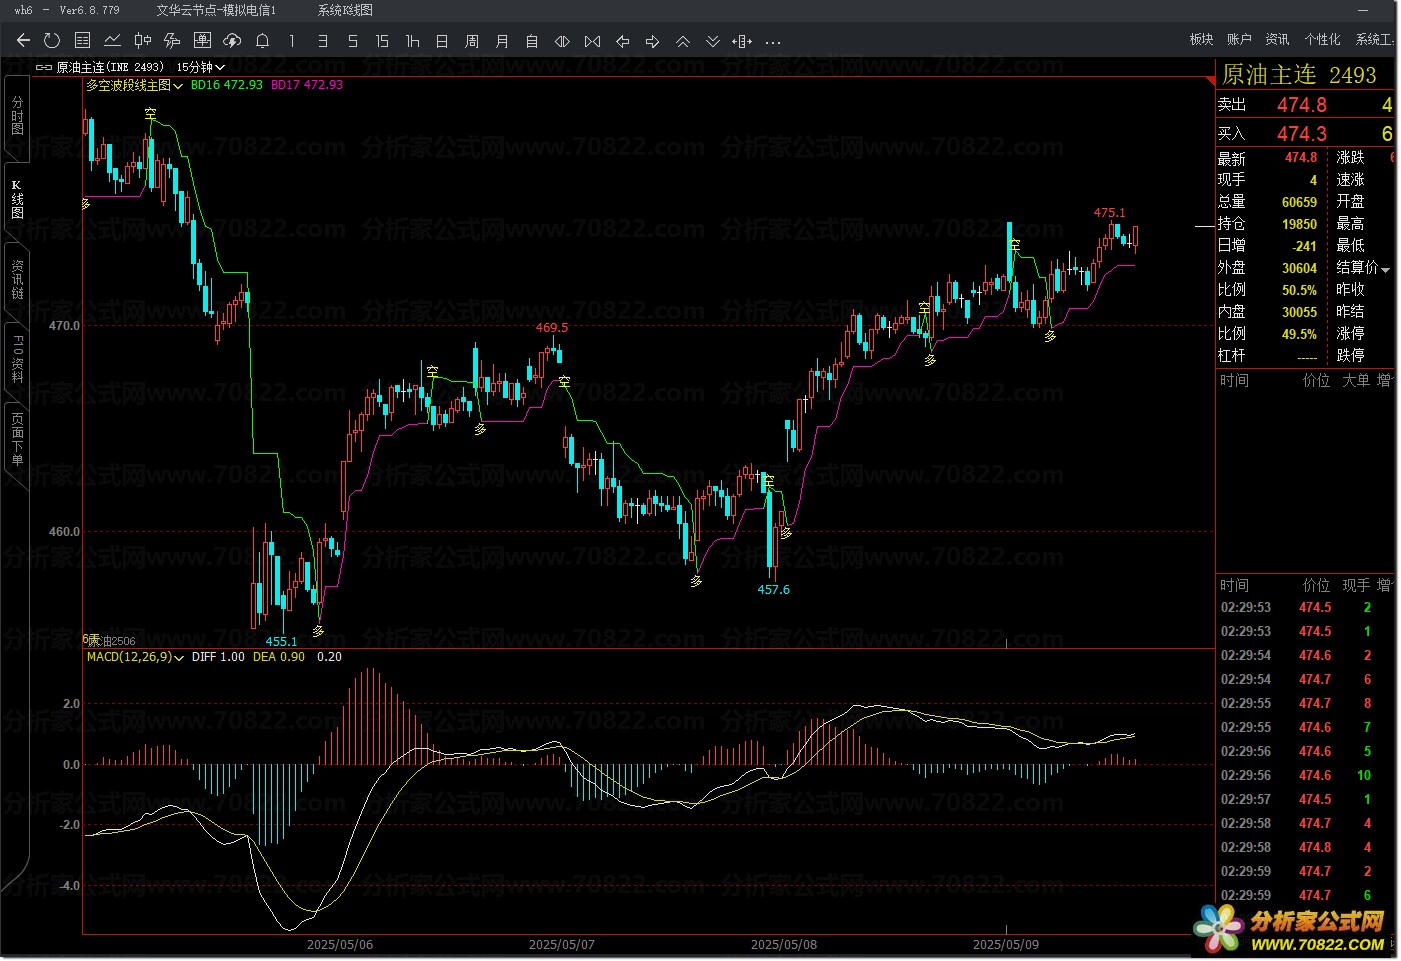Image resolution: width=1401 pixels, height=961 pixels.
Task: Switch to weekly (周) period
Action: pos(472,41)
